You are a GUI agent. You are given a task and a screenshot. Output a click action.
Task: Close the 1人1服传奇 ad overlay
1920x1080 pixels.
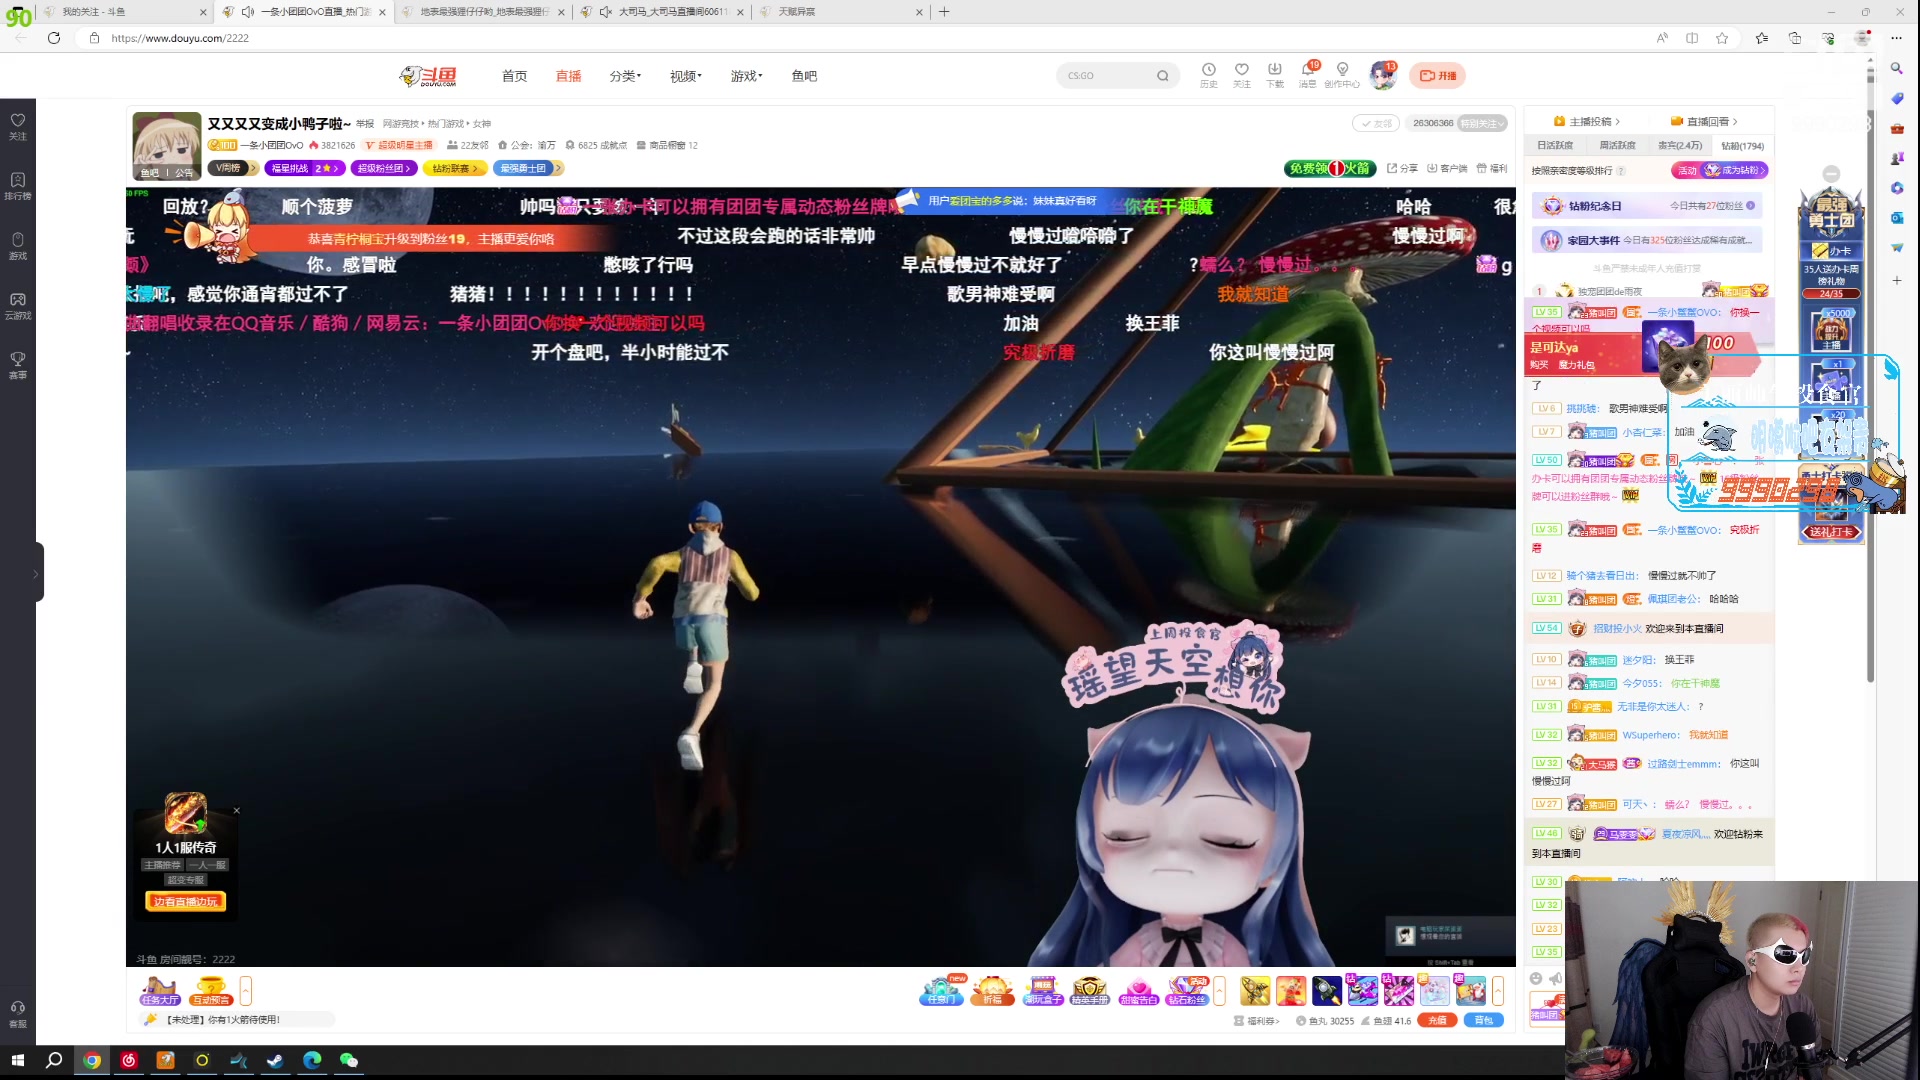pos(237,810)
